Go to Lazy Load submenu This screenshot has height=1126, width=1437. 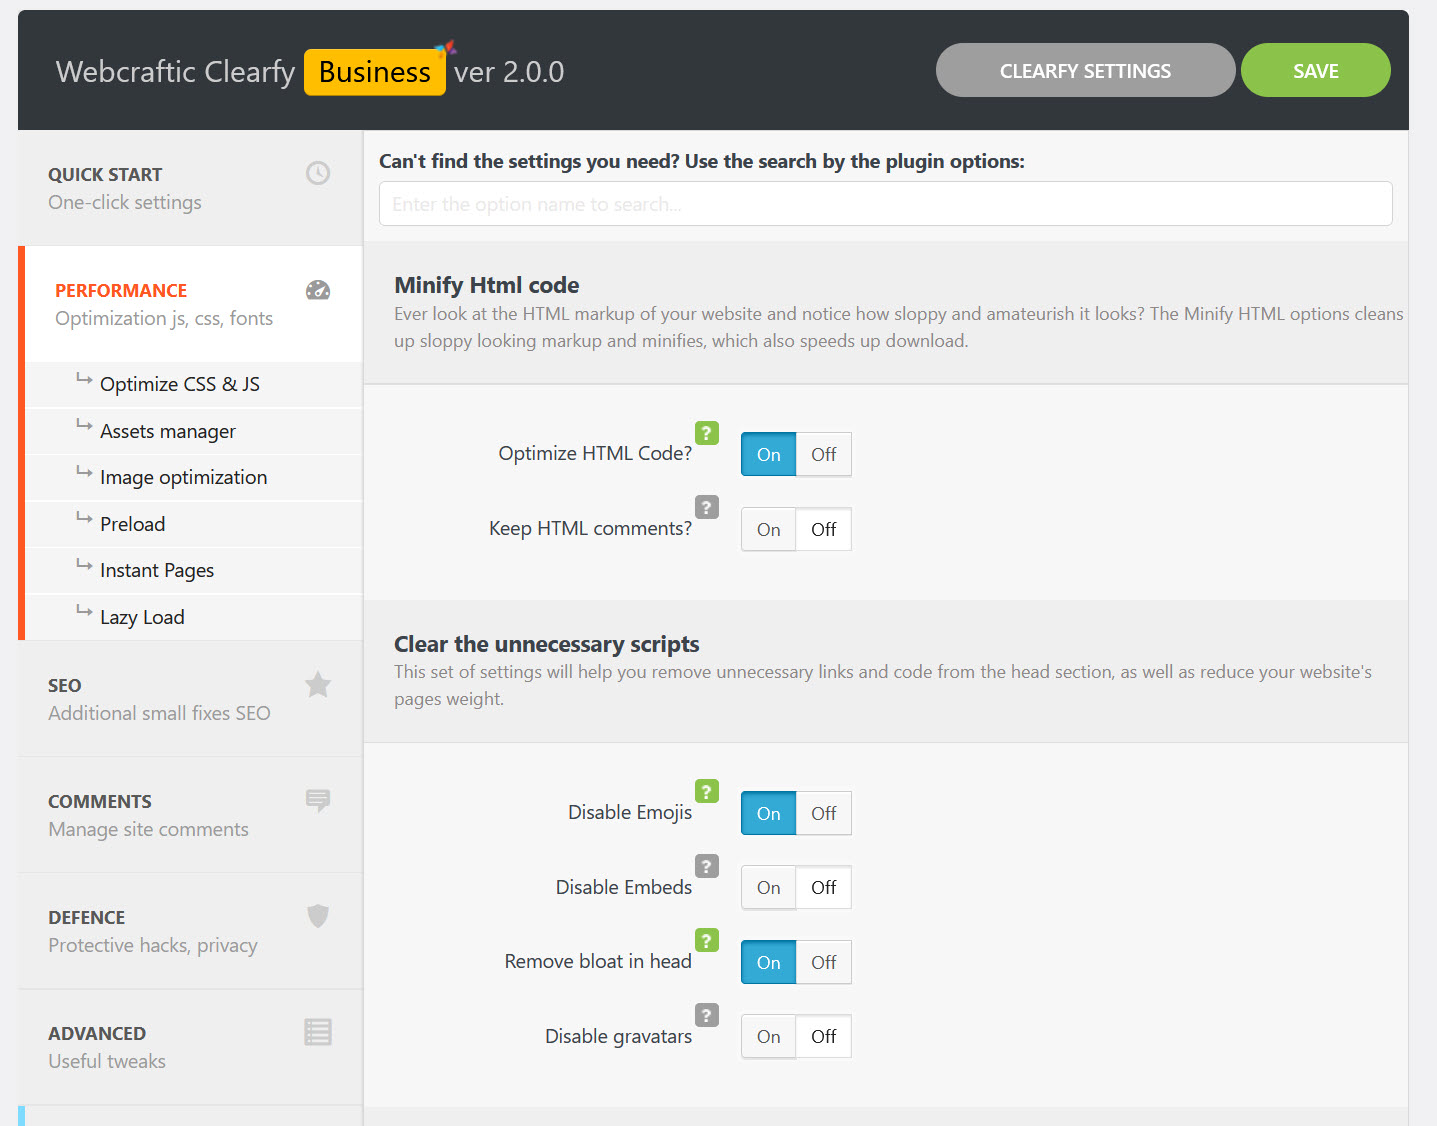[x=193, y=617]
